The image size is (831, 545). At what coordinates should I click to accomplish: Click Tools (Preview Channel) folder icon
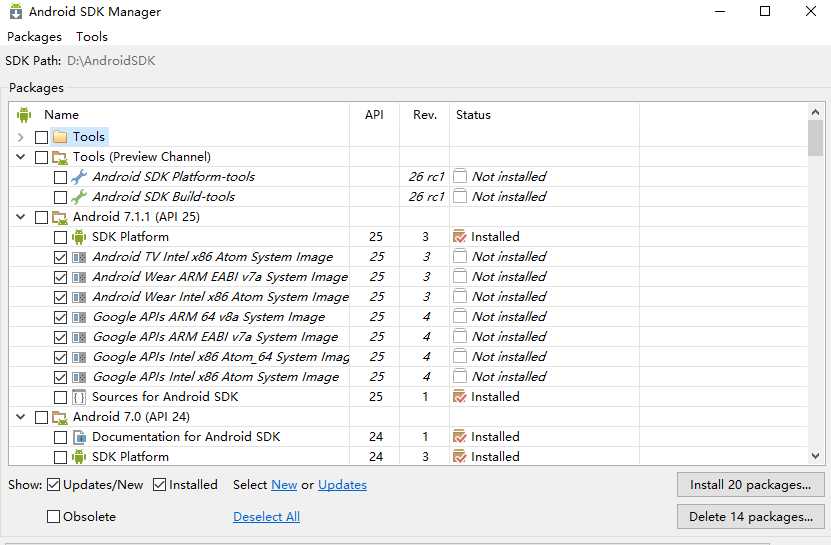(60, 157)
